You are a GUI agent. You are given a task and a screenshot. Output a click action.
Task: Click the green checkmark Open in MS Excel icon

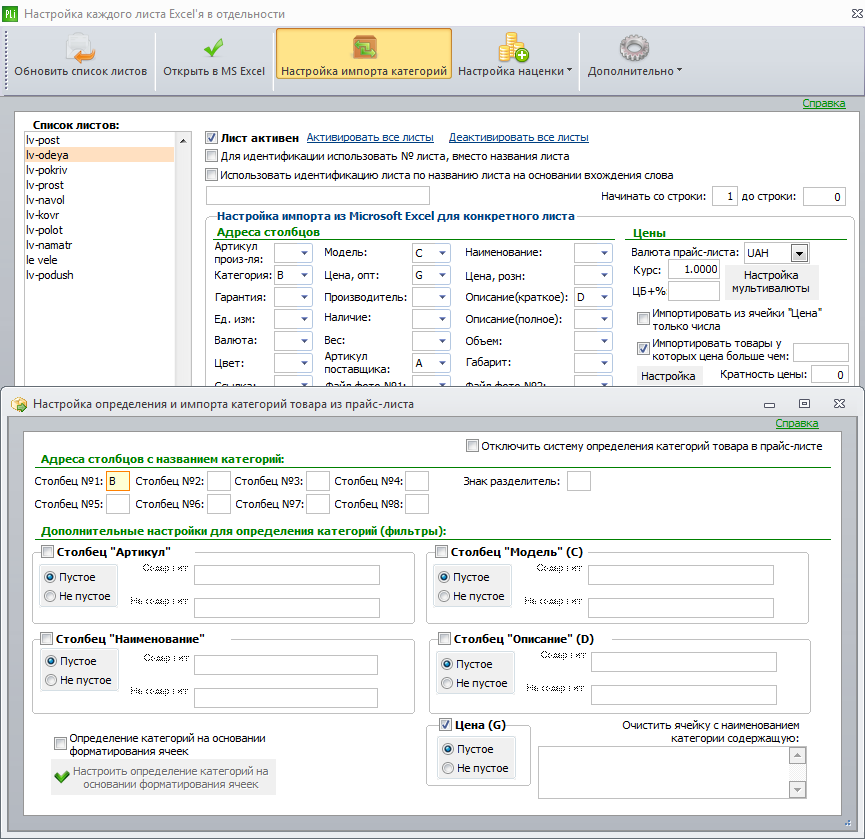[213, 49]
